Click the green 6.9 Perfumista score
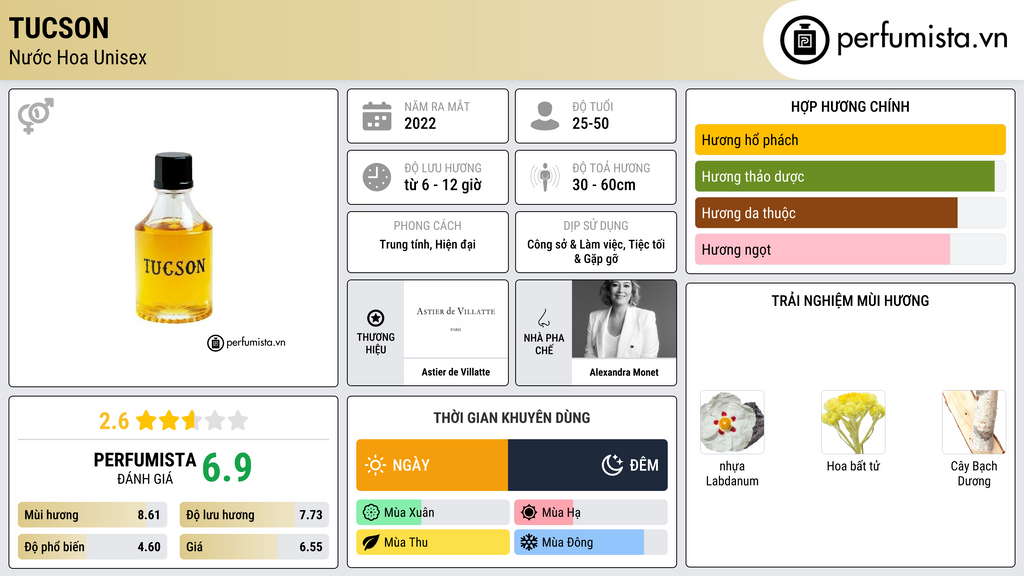 pyautogui.click(x=227, y=468)
